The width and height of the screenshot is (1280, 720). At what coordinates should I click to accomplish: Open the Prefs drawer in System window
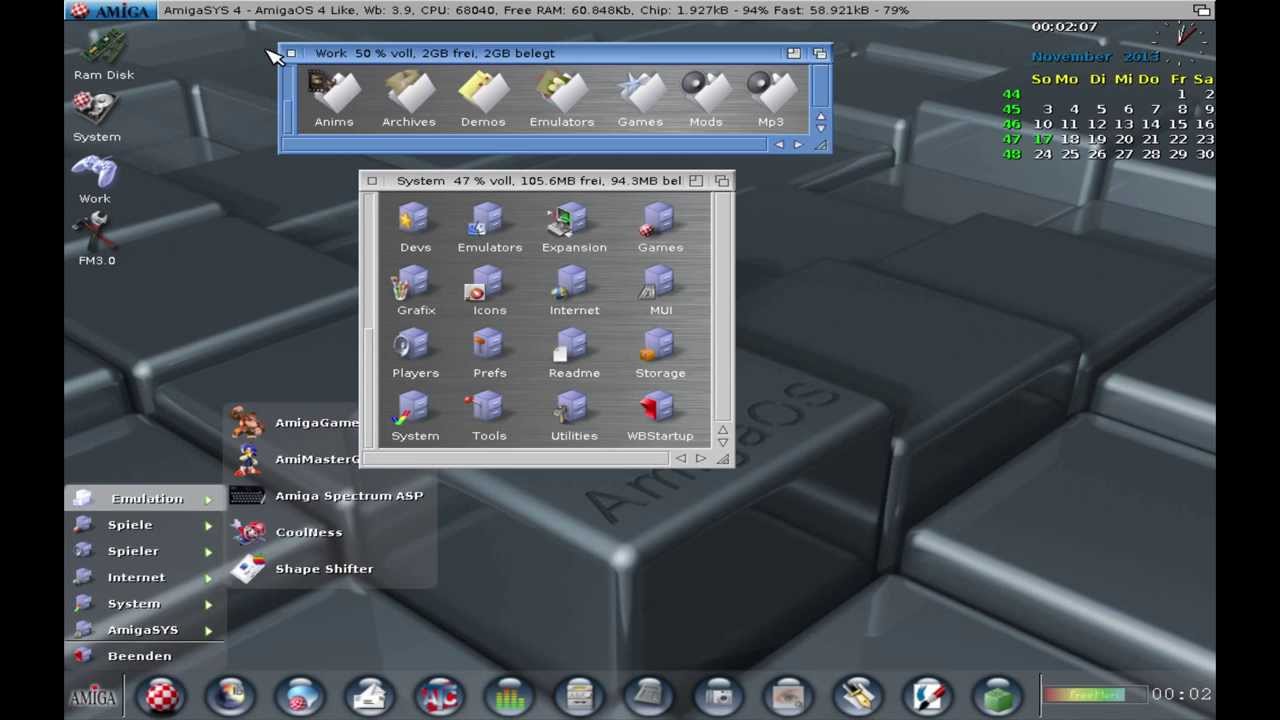coord(489,354)
